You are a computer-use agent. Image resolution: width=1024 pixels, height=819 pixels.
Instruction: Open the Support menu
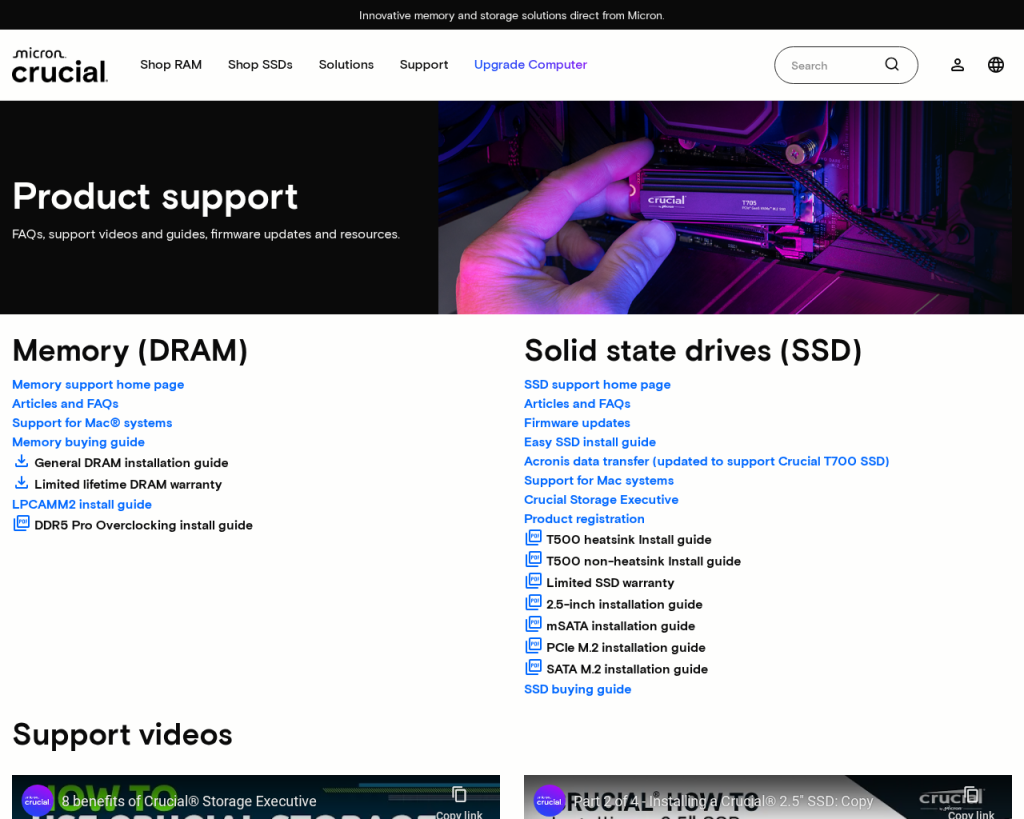tap(424, 65)
